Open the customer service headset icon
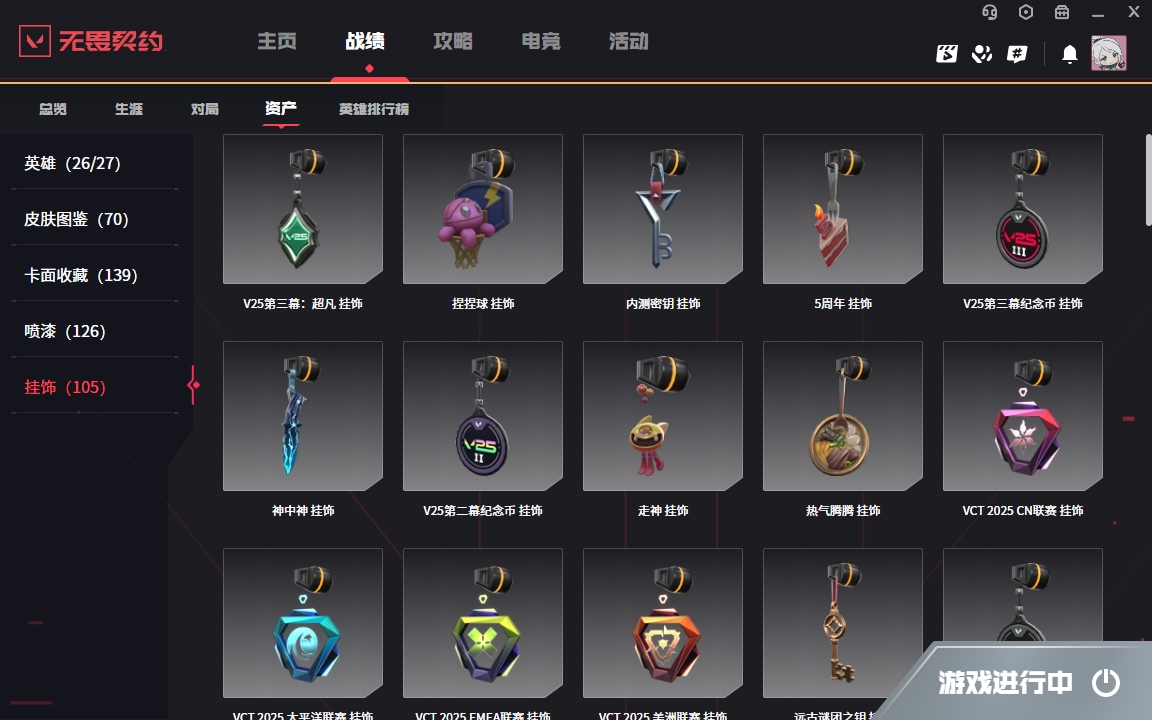The height and width of the screenshot is (720, 1152). coord(990,12)
